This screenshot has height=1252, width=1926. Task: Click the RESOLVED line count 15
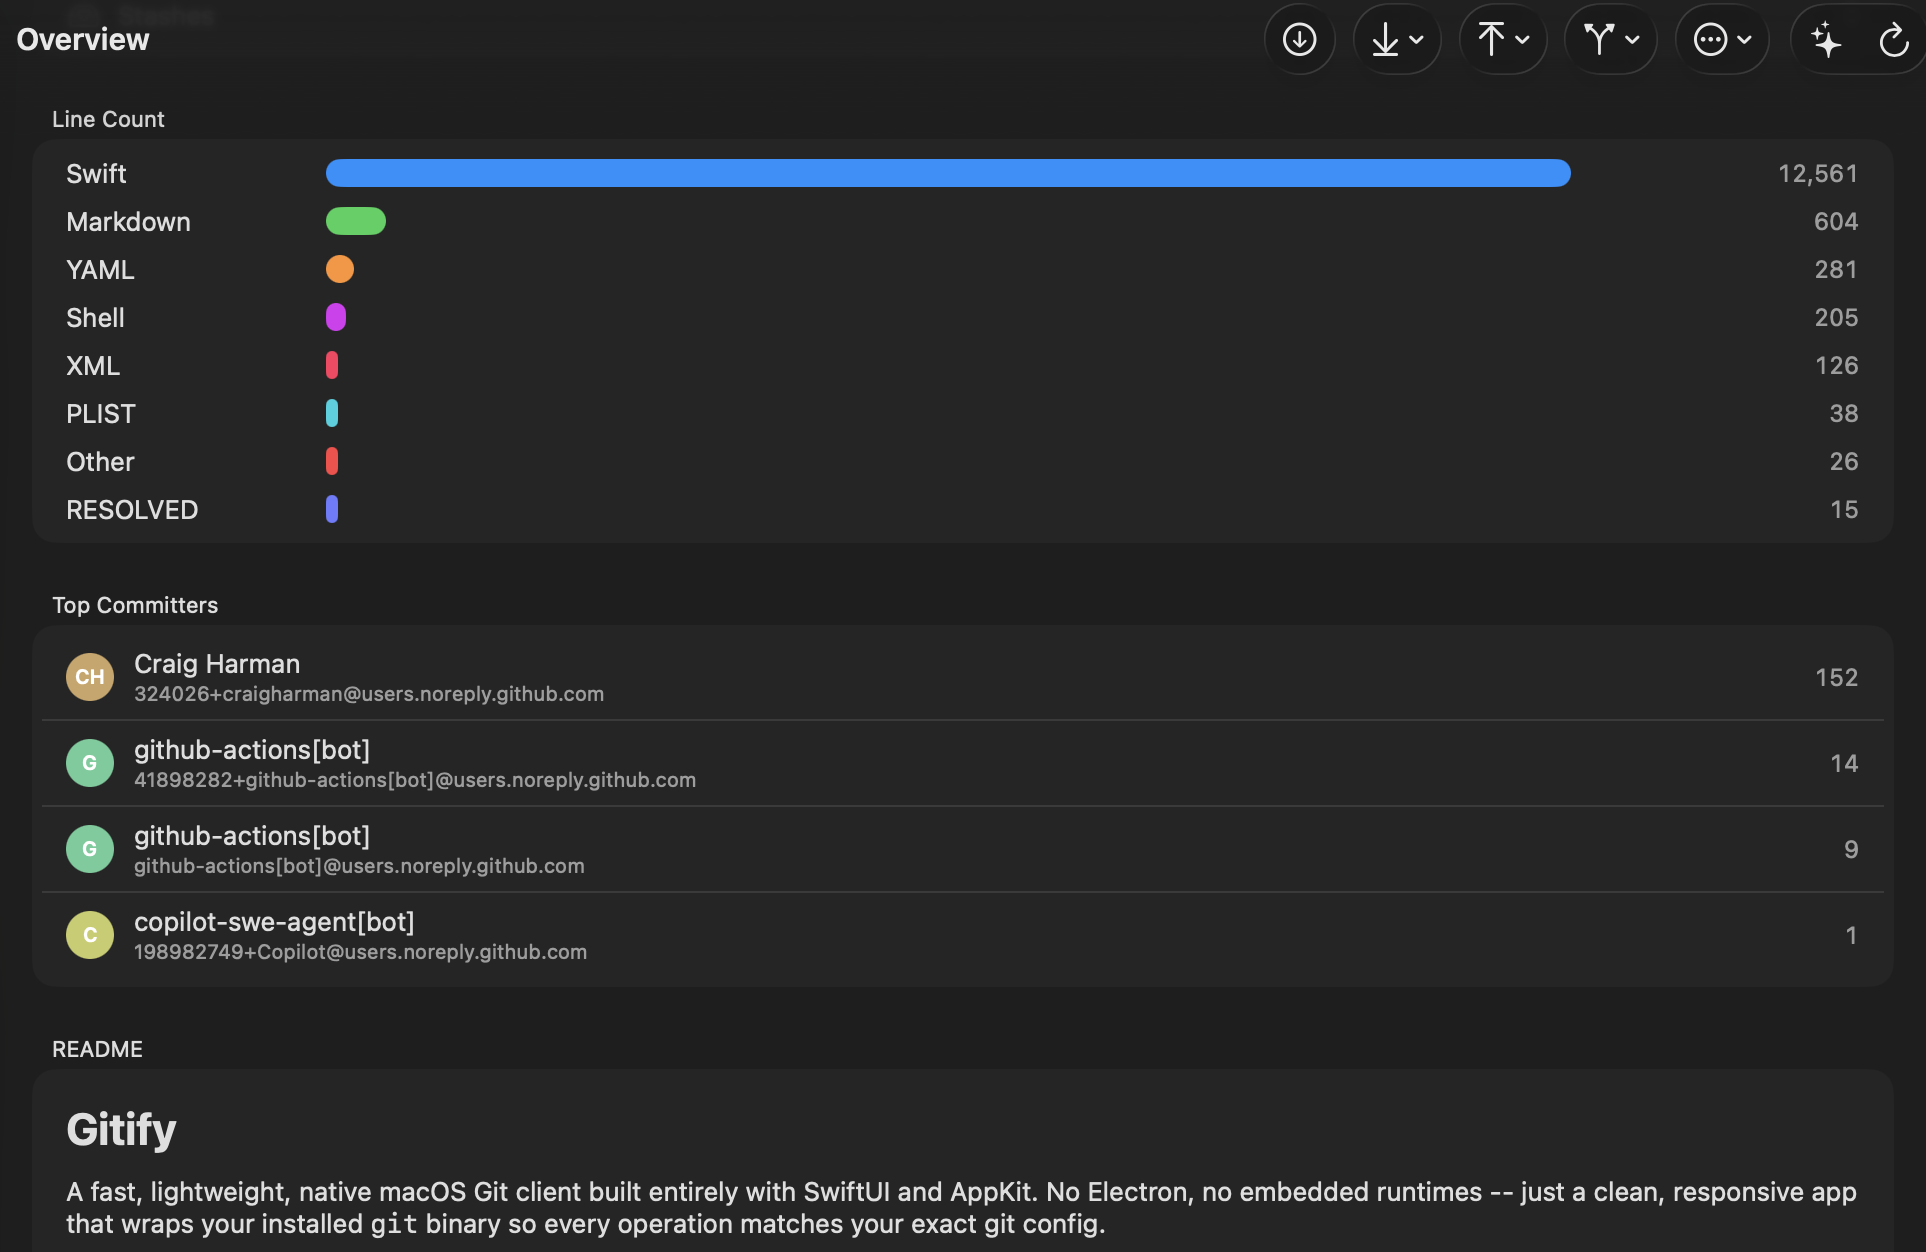(x=1844, y=510)
